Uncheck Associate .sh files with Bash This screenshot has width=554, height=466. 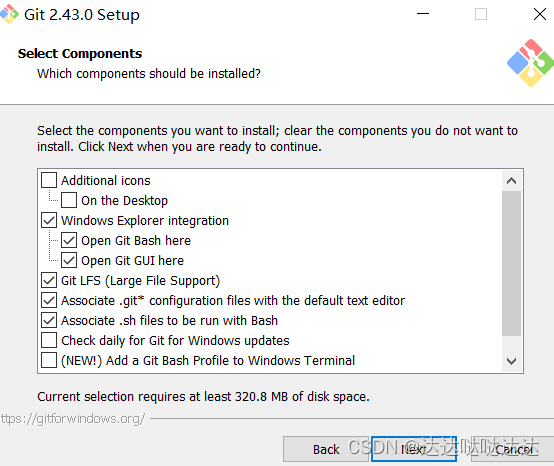point(49,320)
